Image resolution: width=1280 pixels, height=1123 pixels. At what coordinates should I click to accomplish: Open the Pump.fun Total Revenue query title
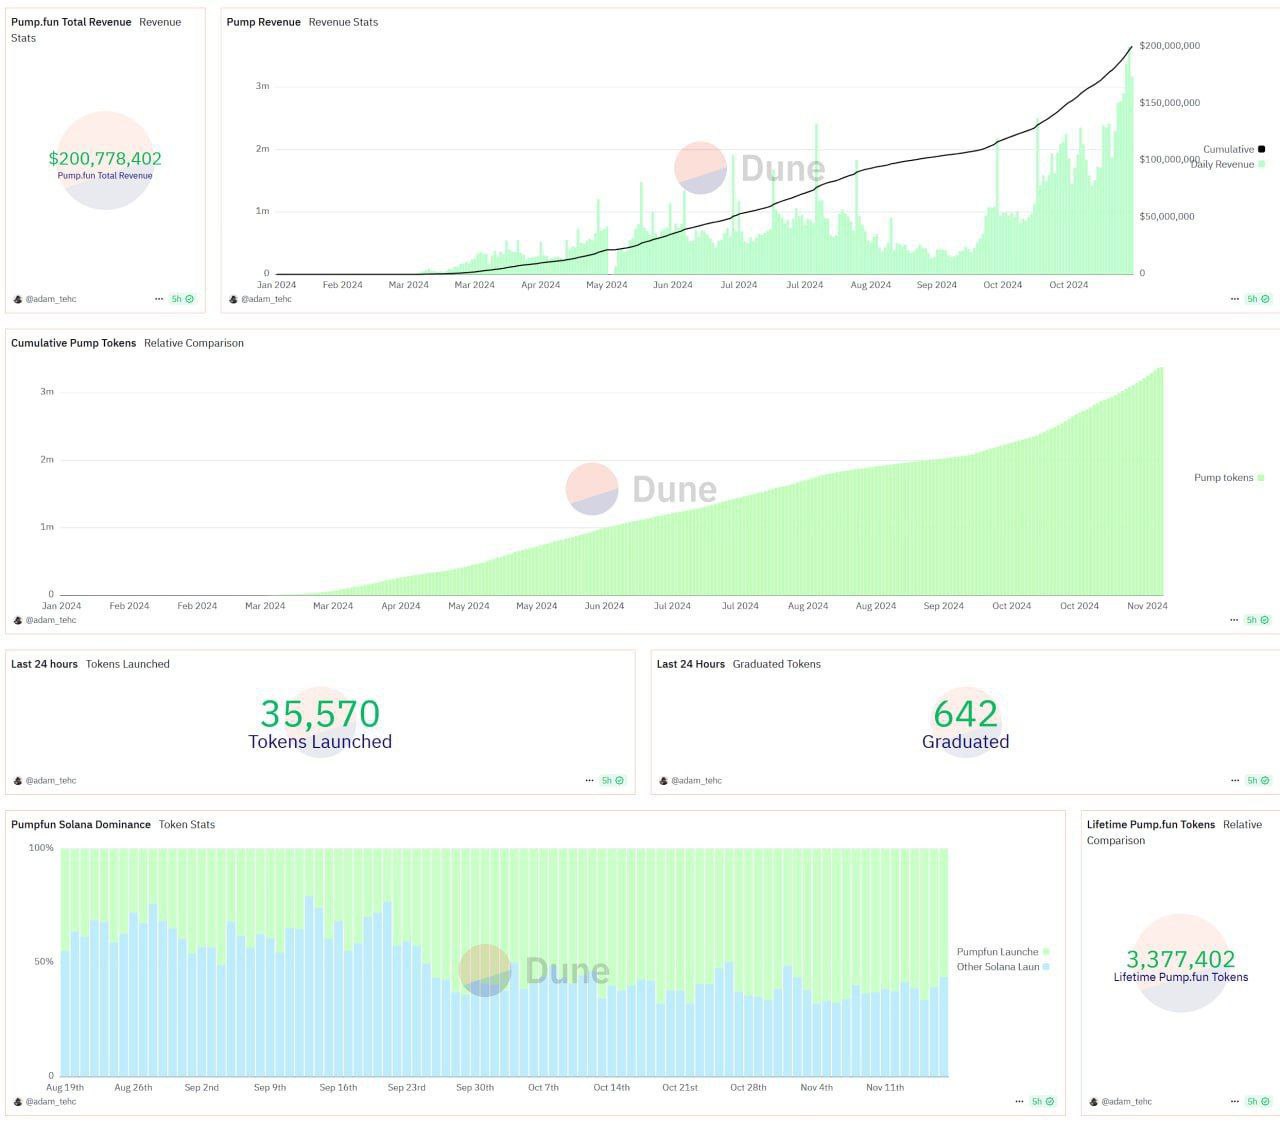coord(71,22)
